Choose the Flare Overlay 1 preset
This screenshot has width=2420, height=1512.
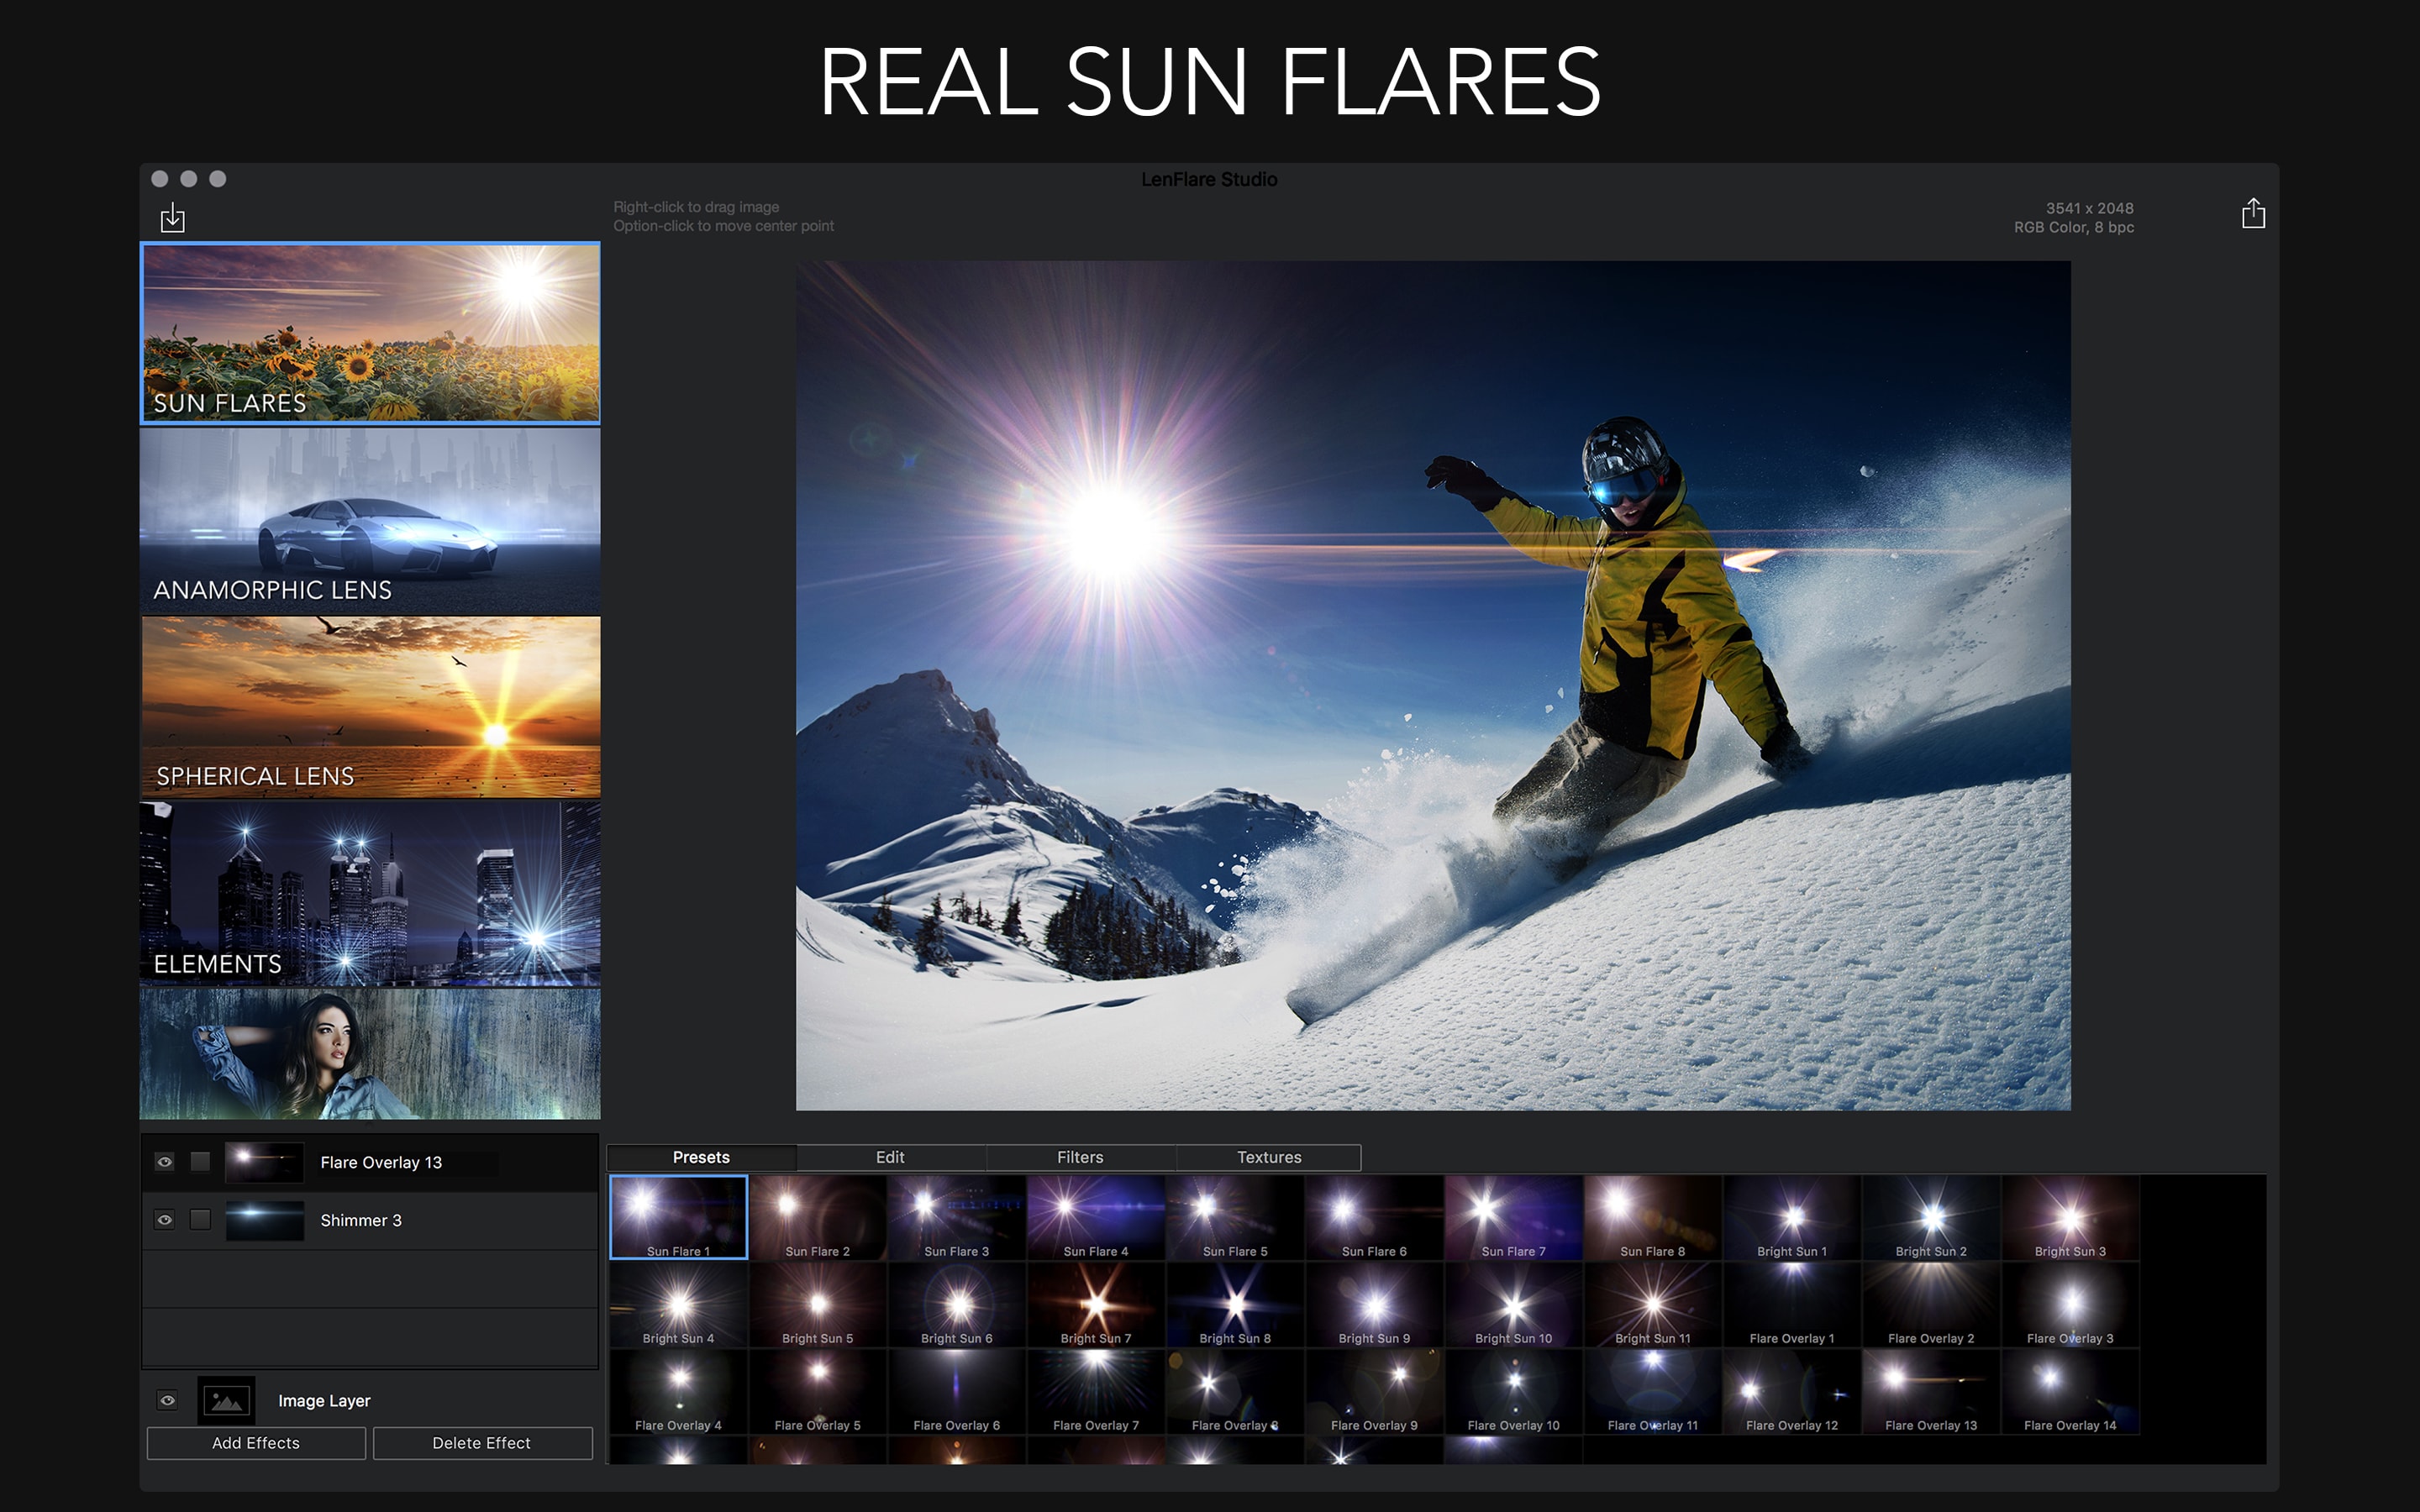click(x=1792, y=1305)
